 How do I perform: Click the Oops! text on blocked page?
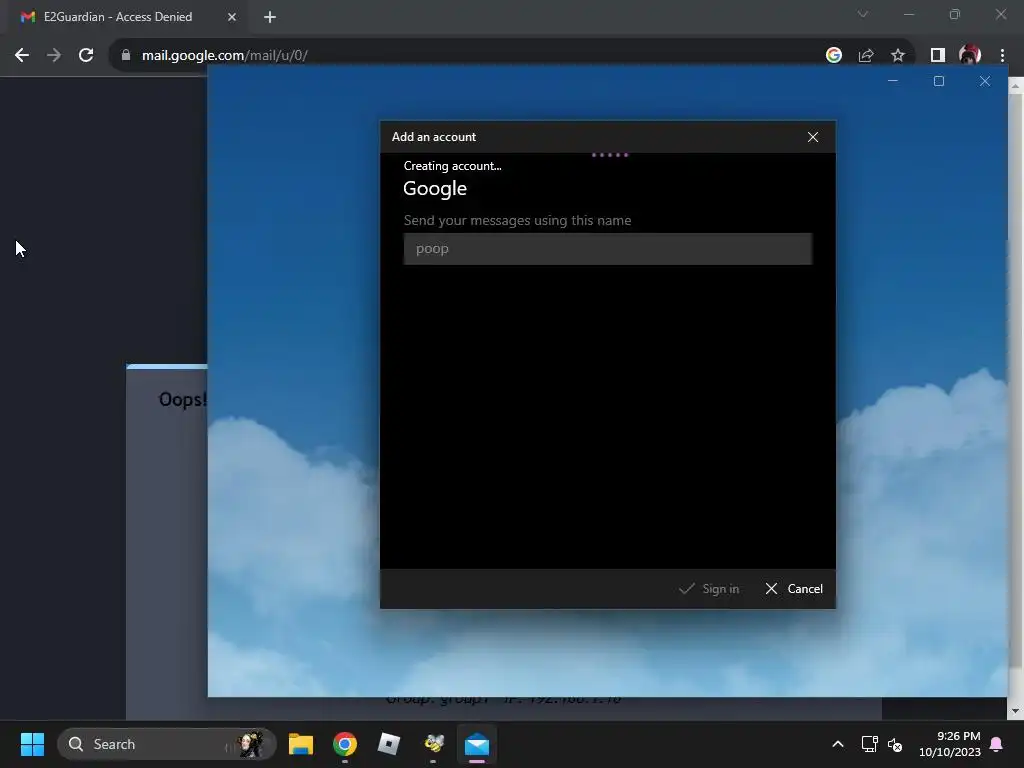(x=182, y=399)
